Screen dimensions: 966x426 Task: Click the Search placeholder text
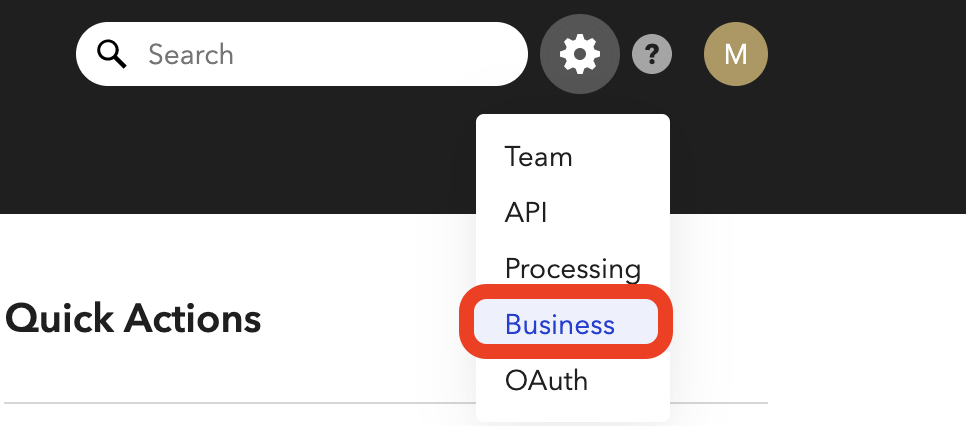[191, 54]
